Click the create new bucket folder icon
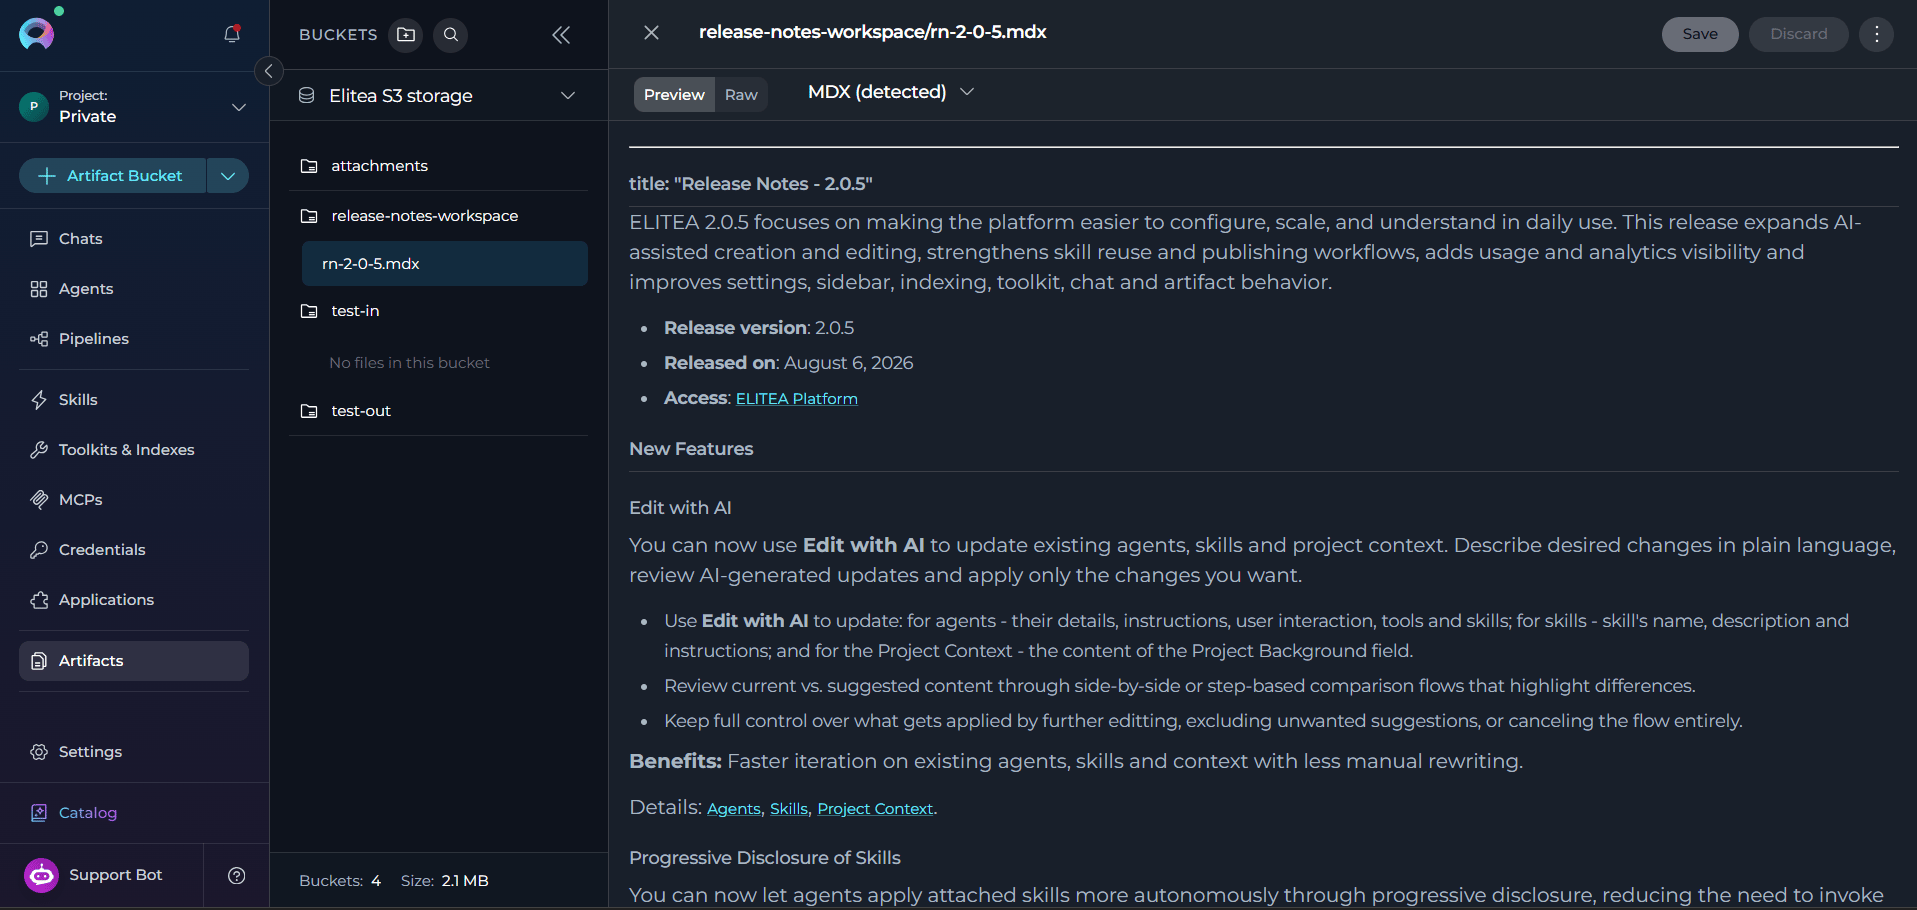 pos(406,35)
